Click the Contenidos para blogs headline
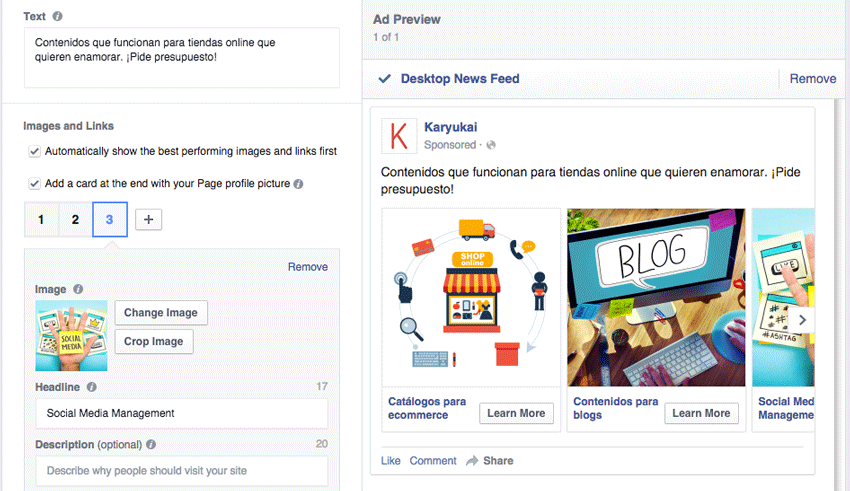Screen dimensions: 850x491 point(615,408)
